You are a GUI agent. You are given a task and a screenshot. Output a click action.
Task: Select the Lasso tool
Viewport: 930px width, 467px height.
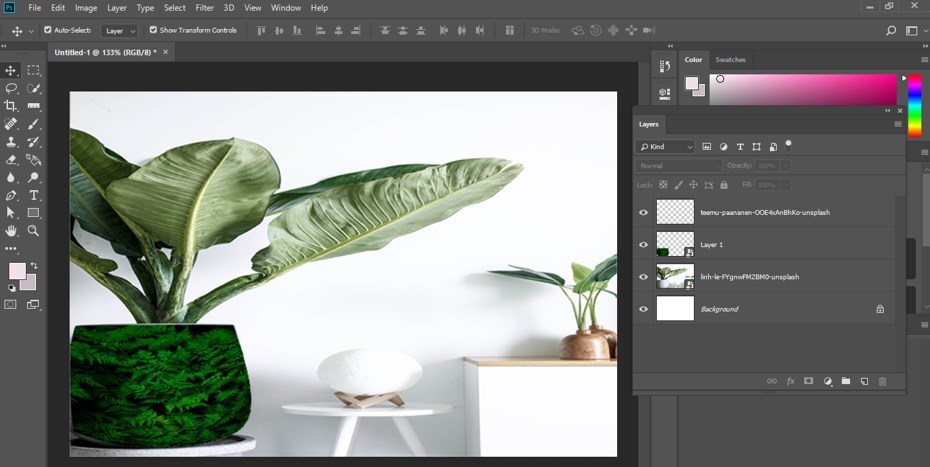(11, 88)
